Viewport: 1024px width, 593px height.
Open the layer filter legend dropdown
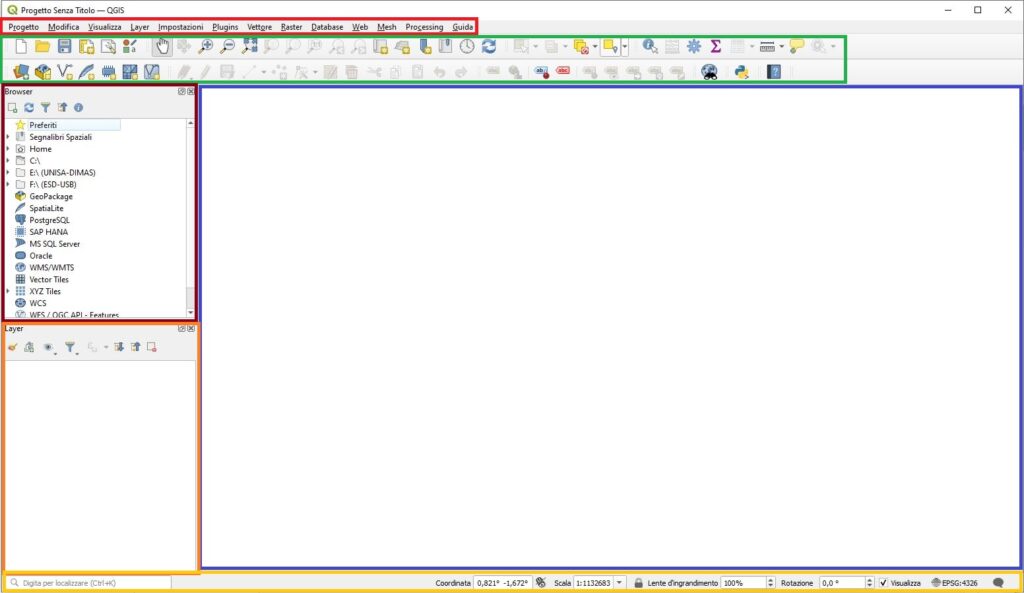pyautogui.click(x=71, y=348)
